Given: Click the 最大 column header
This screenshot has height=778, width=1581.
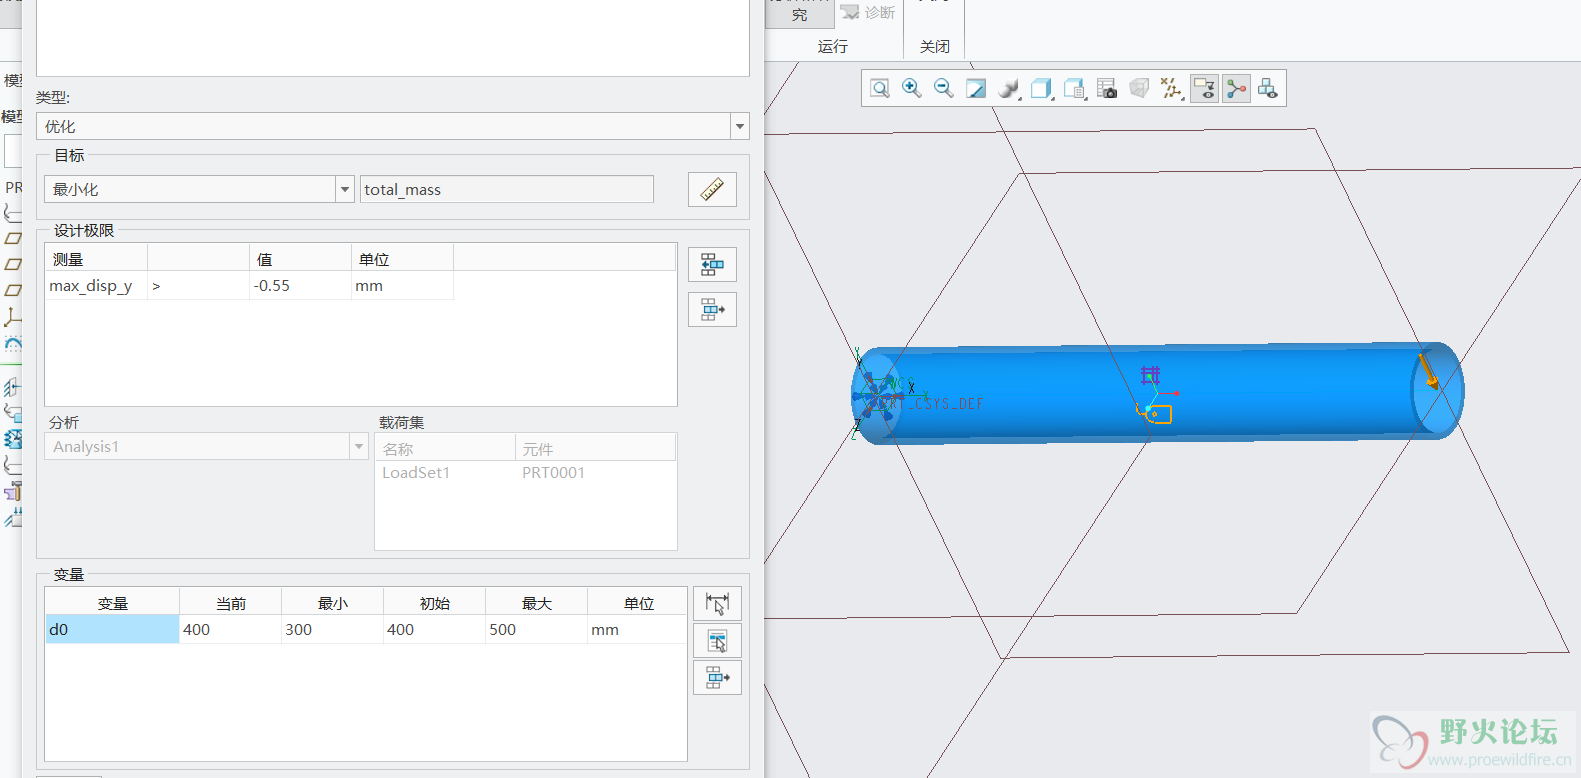Looking at the screenshot, I should click(536, 602).
